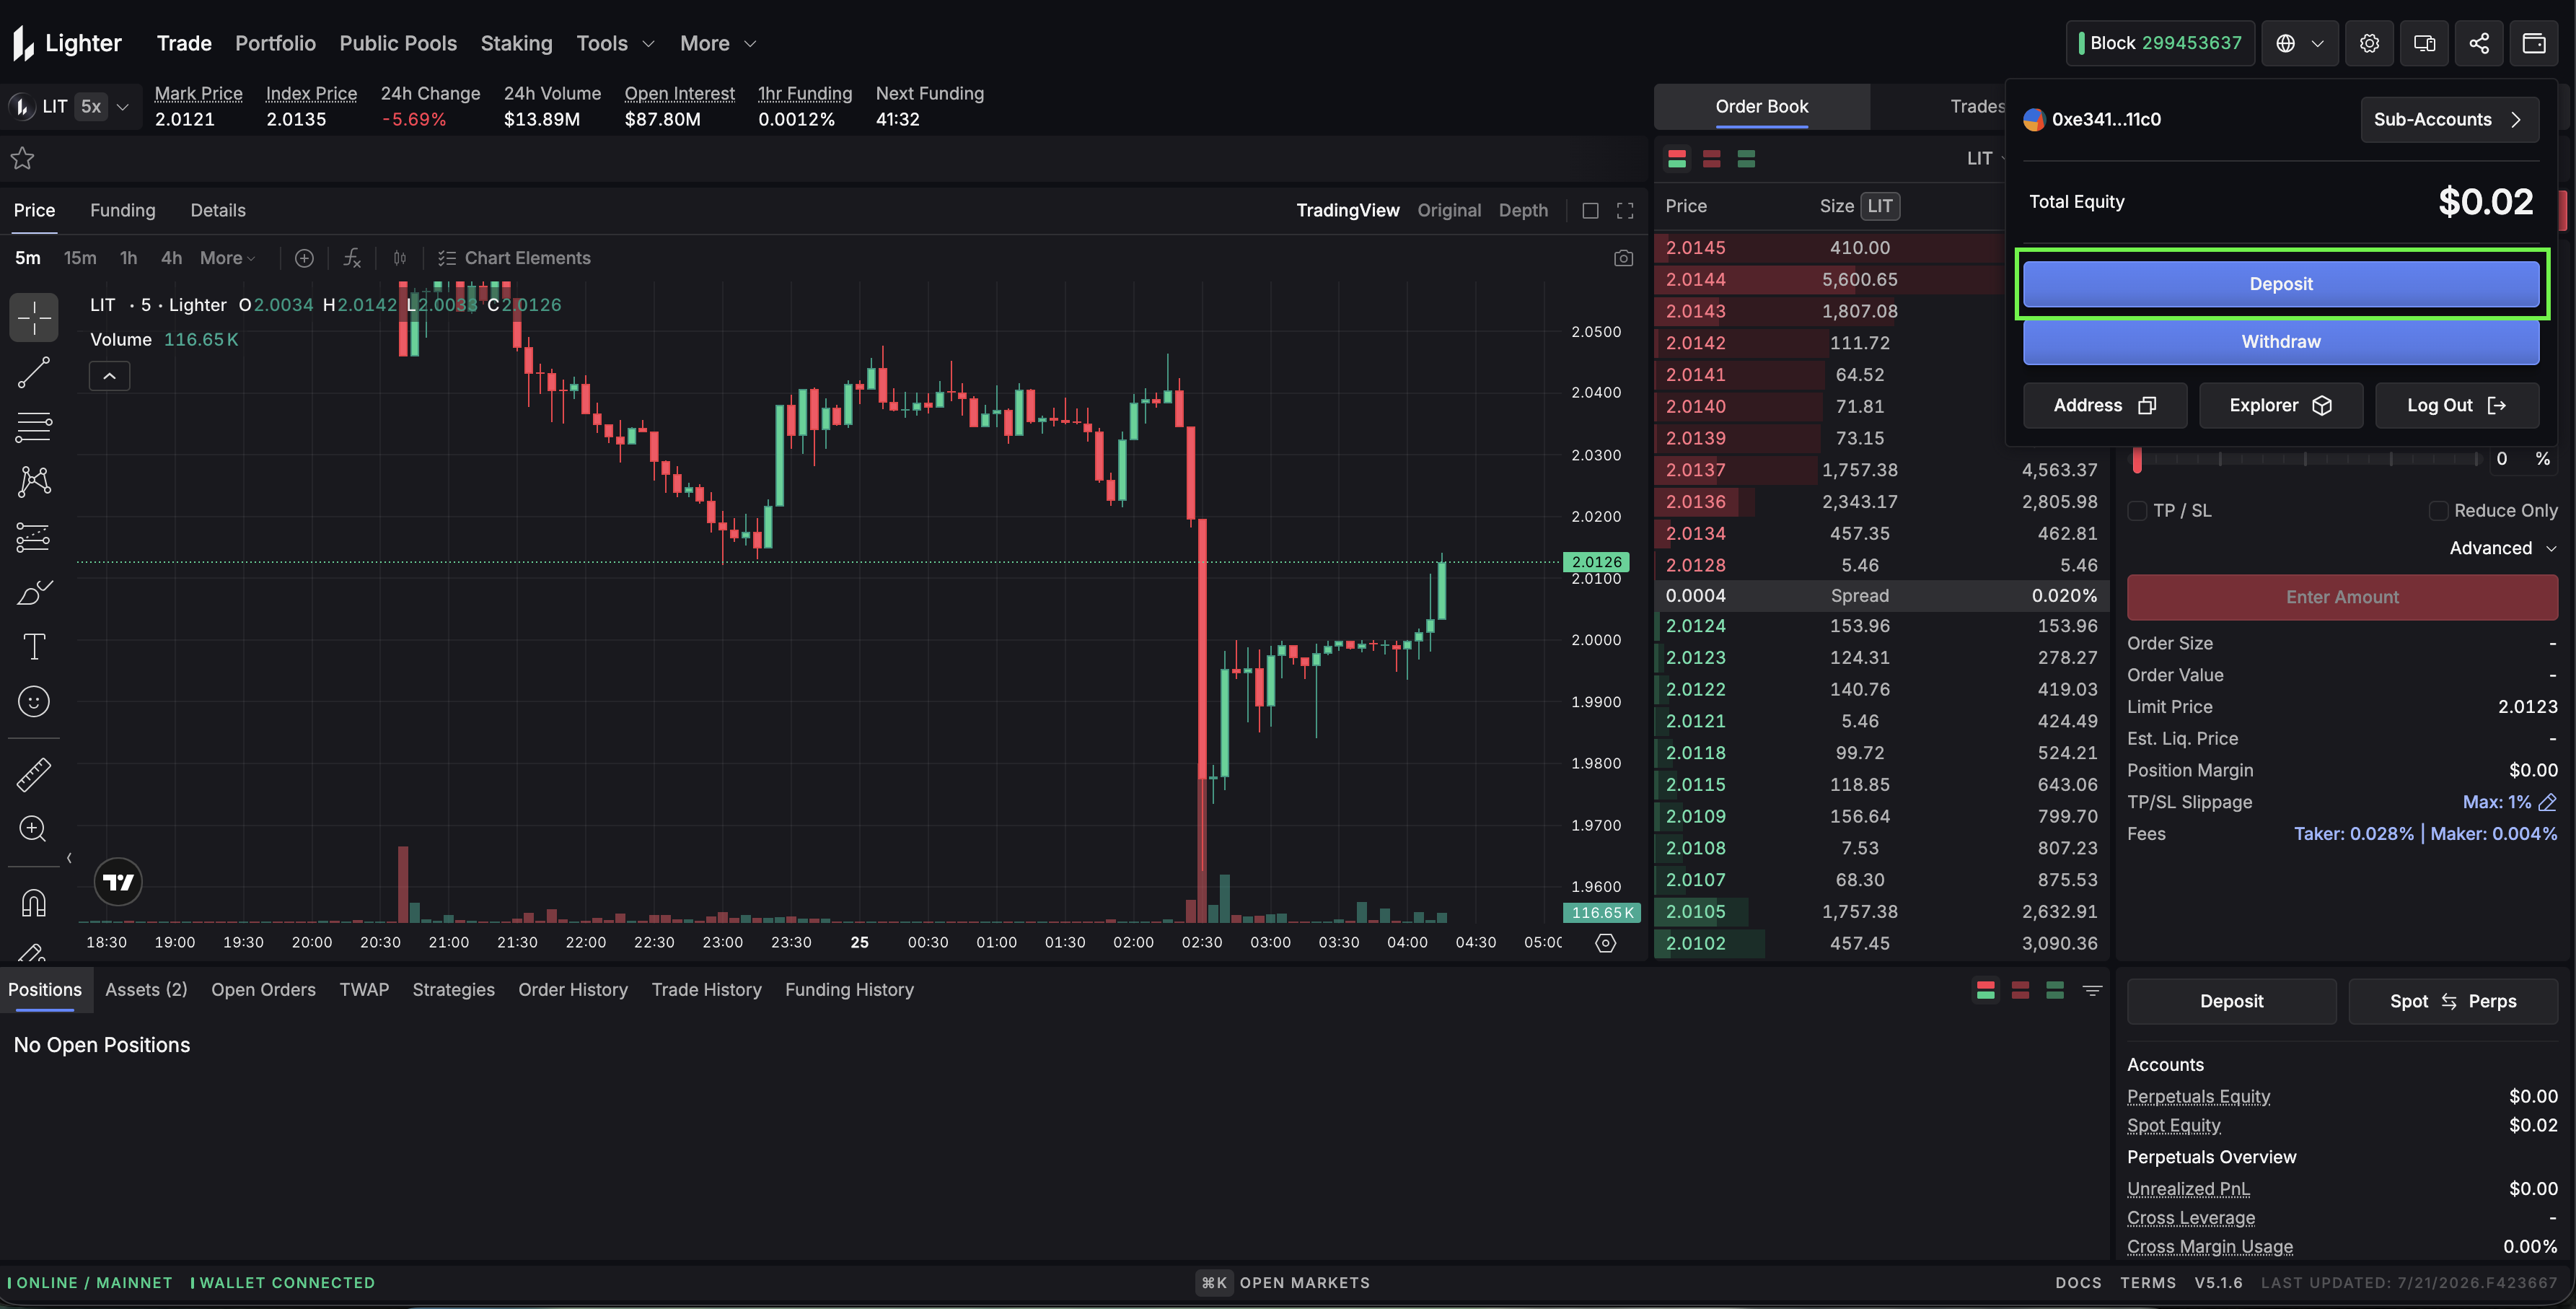This screenshot has height=1309, width=2576.
Task: Click the wallet icon in top bar
Action: click(2534, 43)
